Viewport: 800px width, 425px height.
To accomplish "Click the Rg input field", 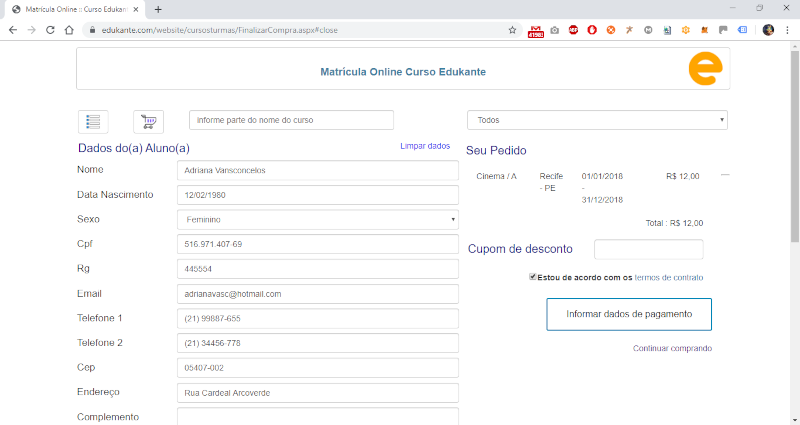I will click(318, 269).
